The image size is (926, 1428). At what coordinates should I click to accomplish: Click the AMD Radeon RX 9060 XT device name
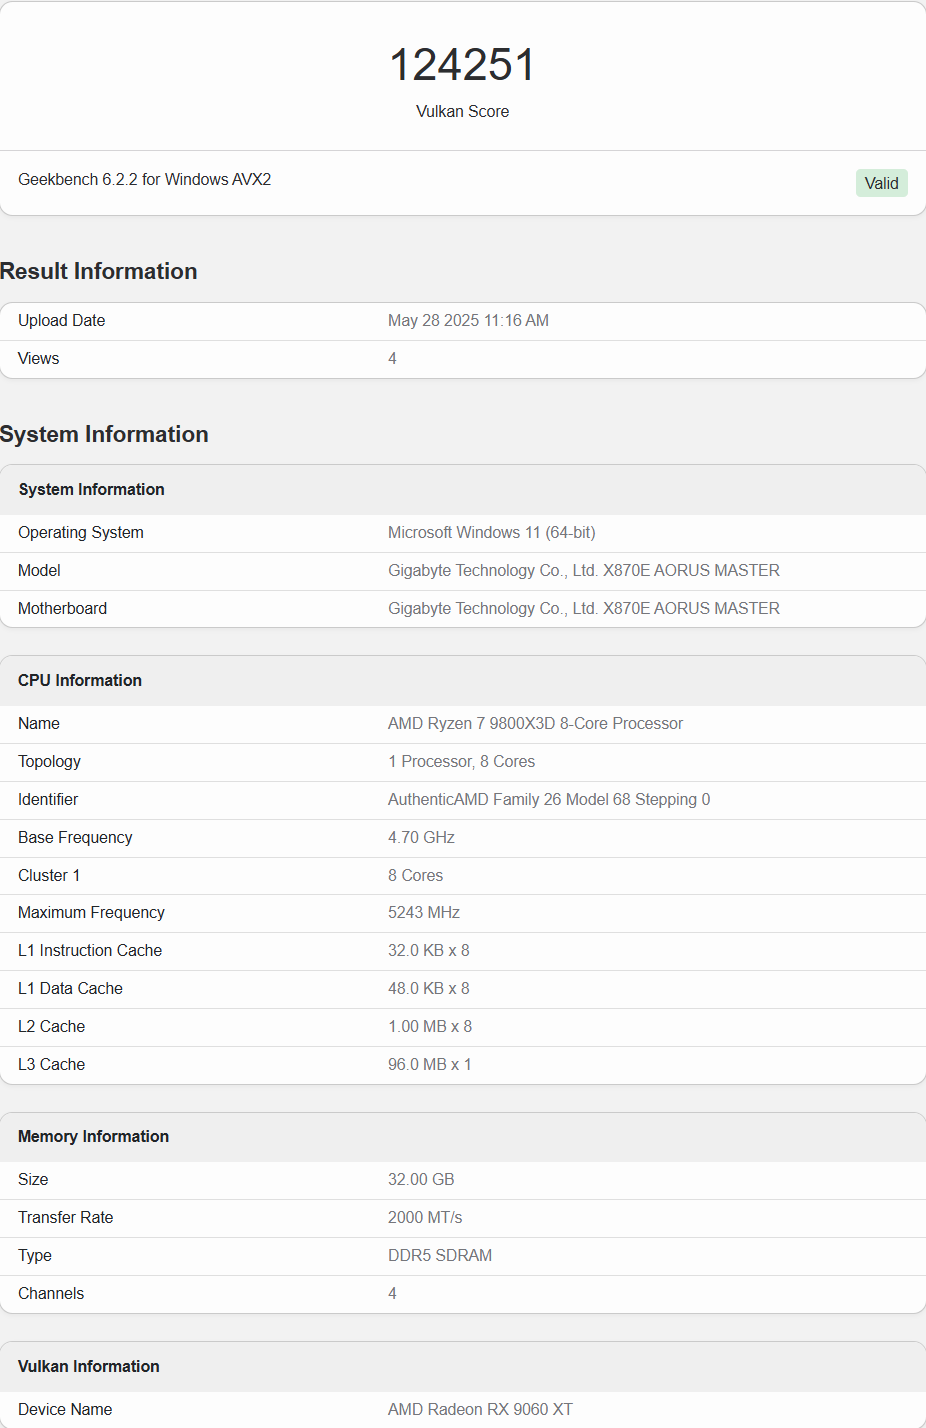tap(480, 1410)
